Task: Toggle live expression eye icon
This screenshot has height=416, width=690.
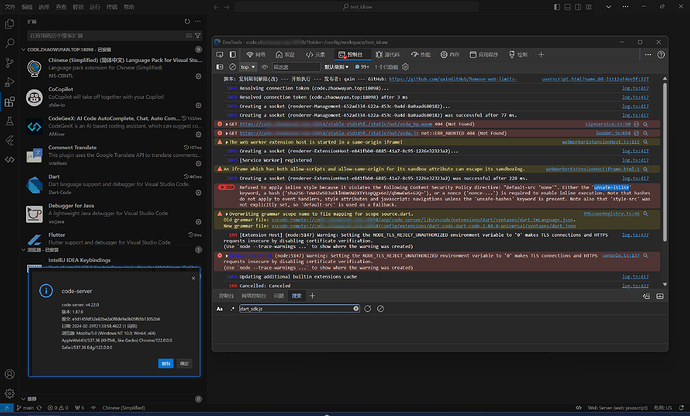Action: point(264,67)
